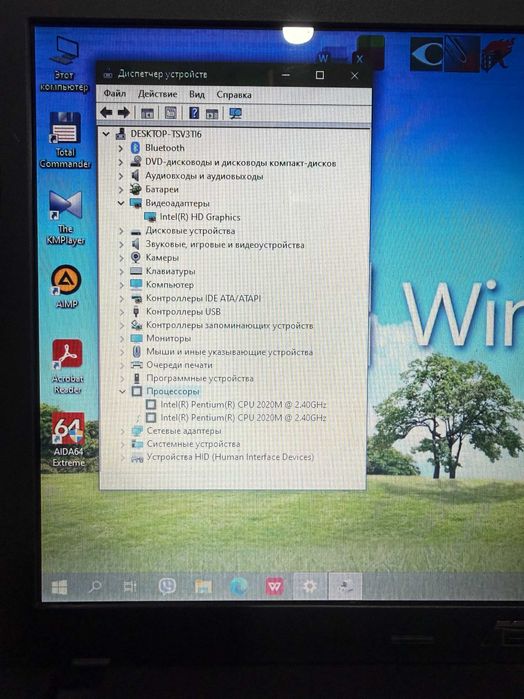Viewport: 524px width, 699px height.
Task: Open AIDA64 Extreme desktop shortcut
Action: tap(68, 439)
